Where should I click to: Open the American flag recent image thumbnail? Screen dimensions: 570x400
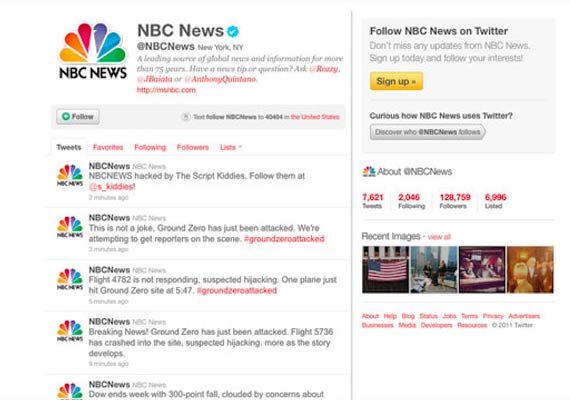385,269
